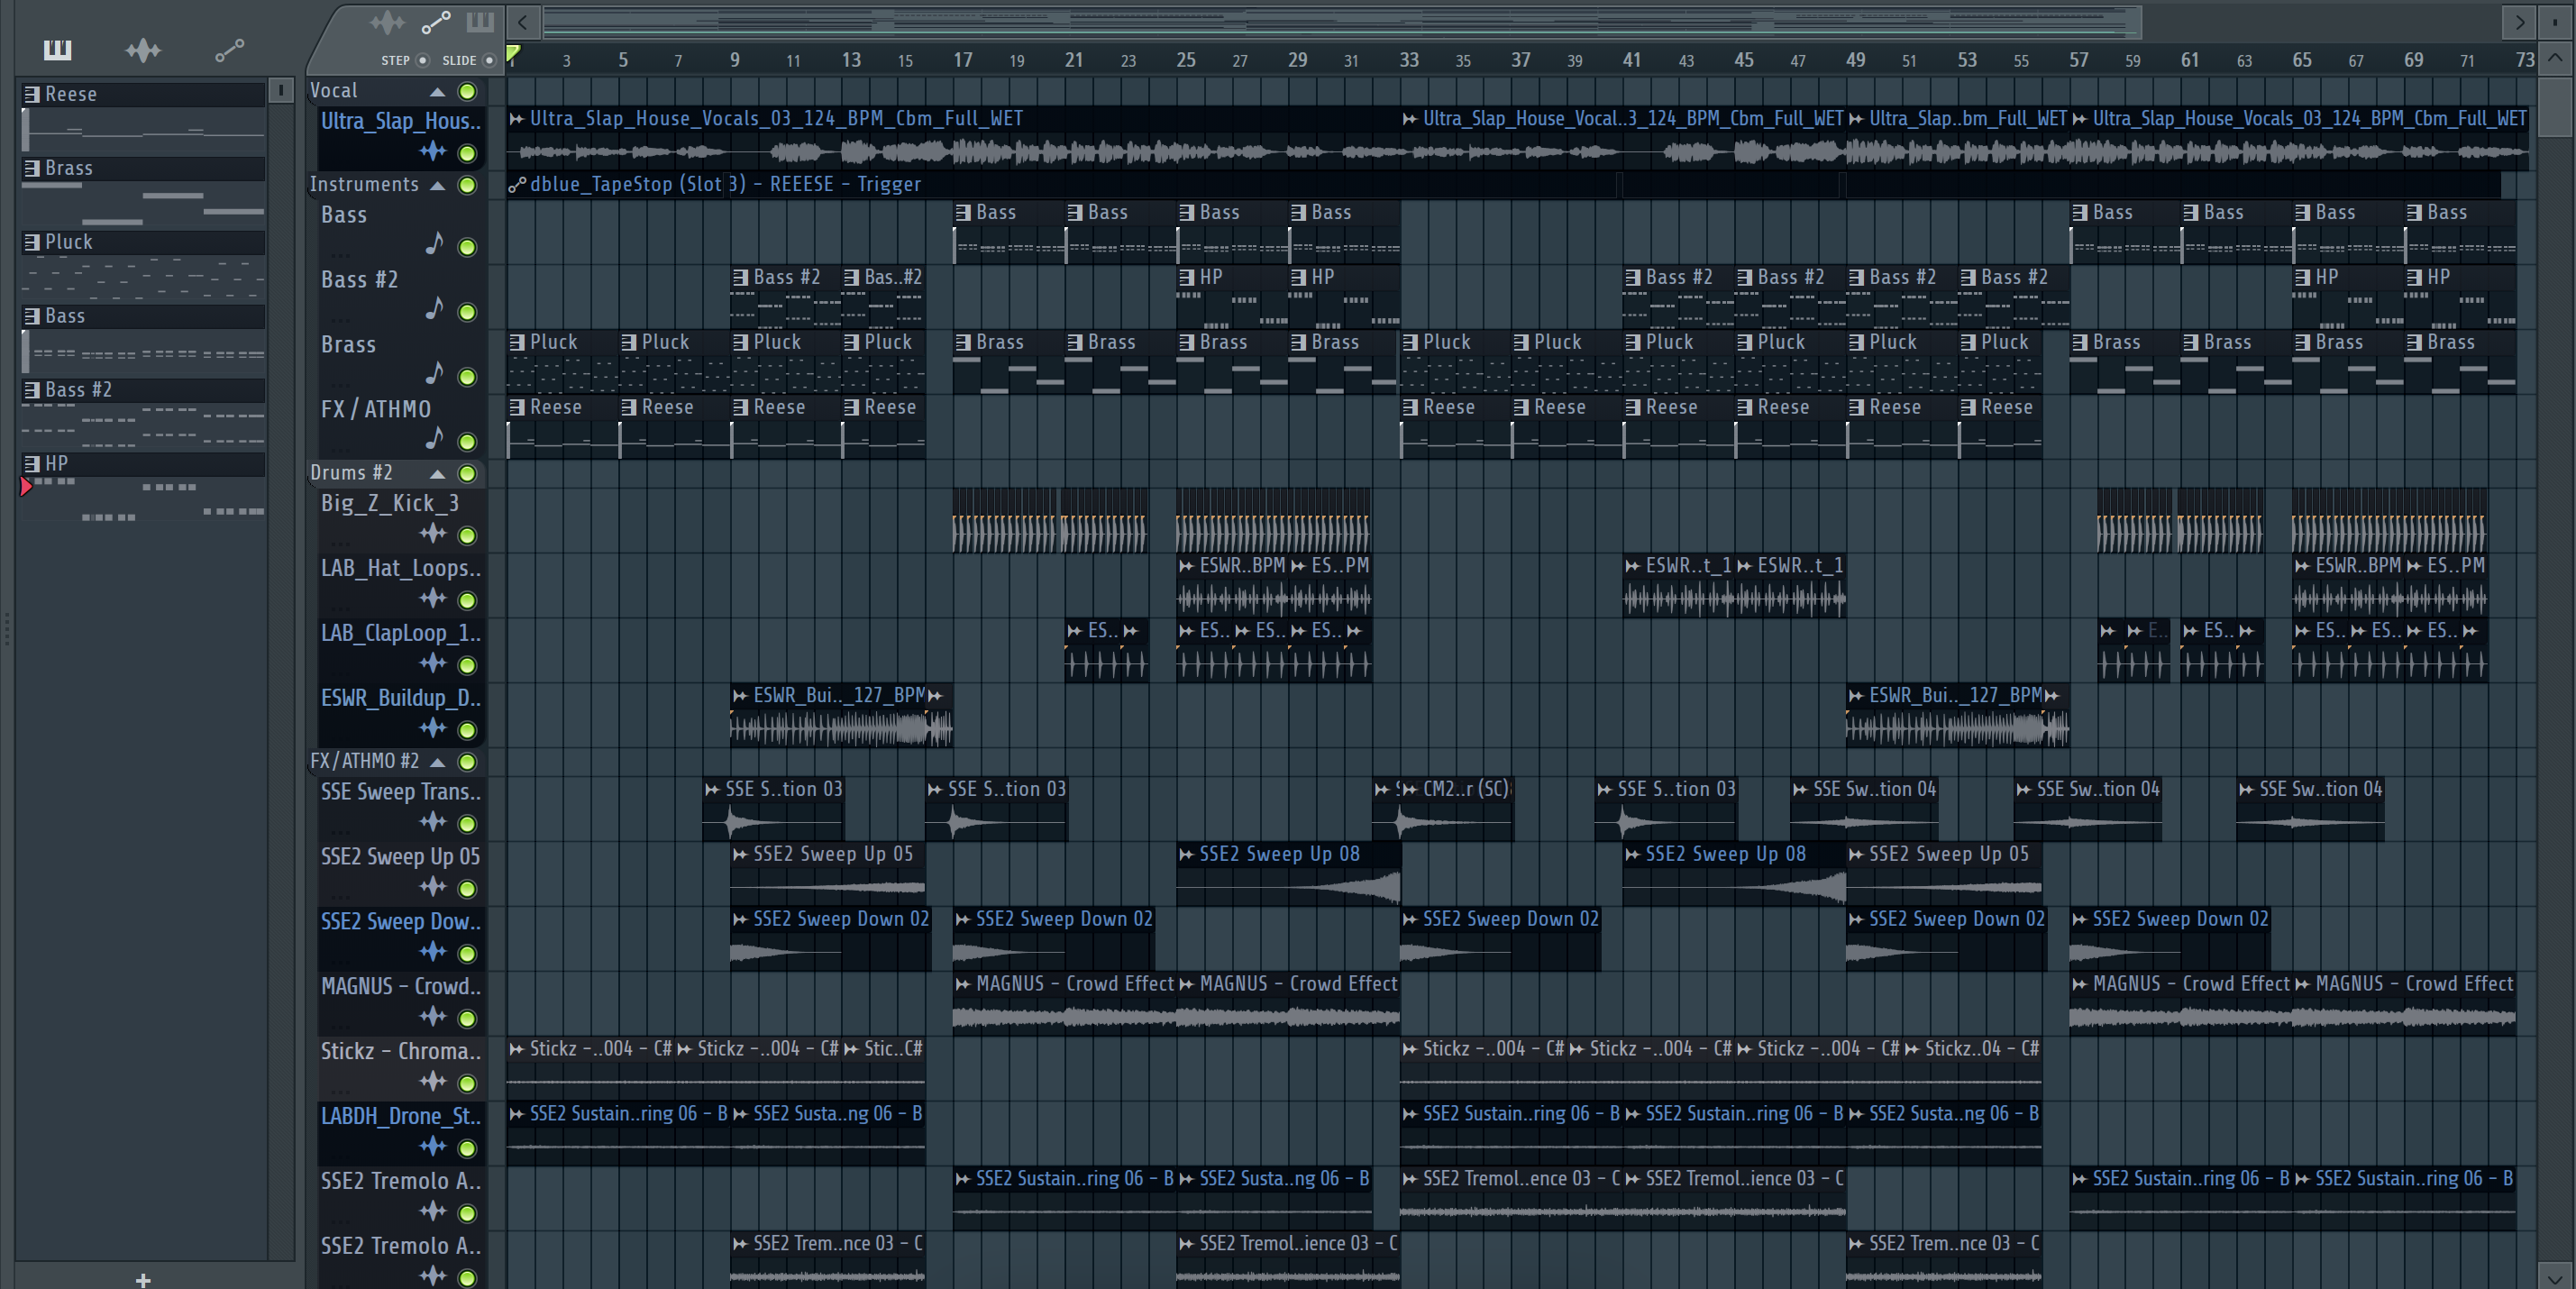This screenshot has height=1289, width=2576.
Task: Select CM2..r (SC) clip on sweep track
Action: [1457, 808]
